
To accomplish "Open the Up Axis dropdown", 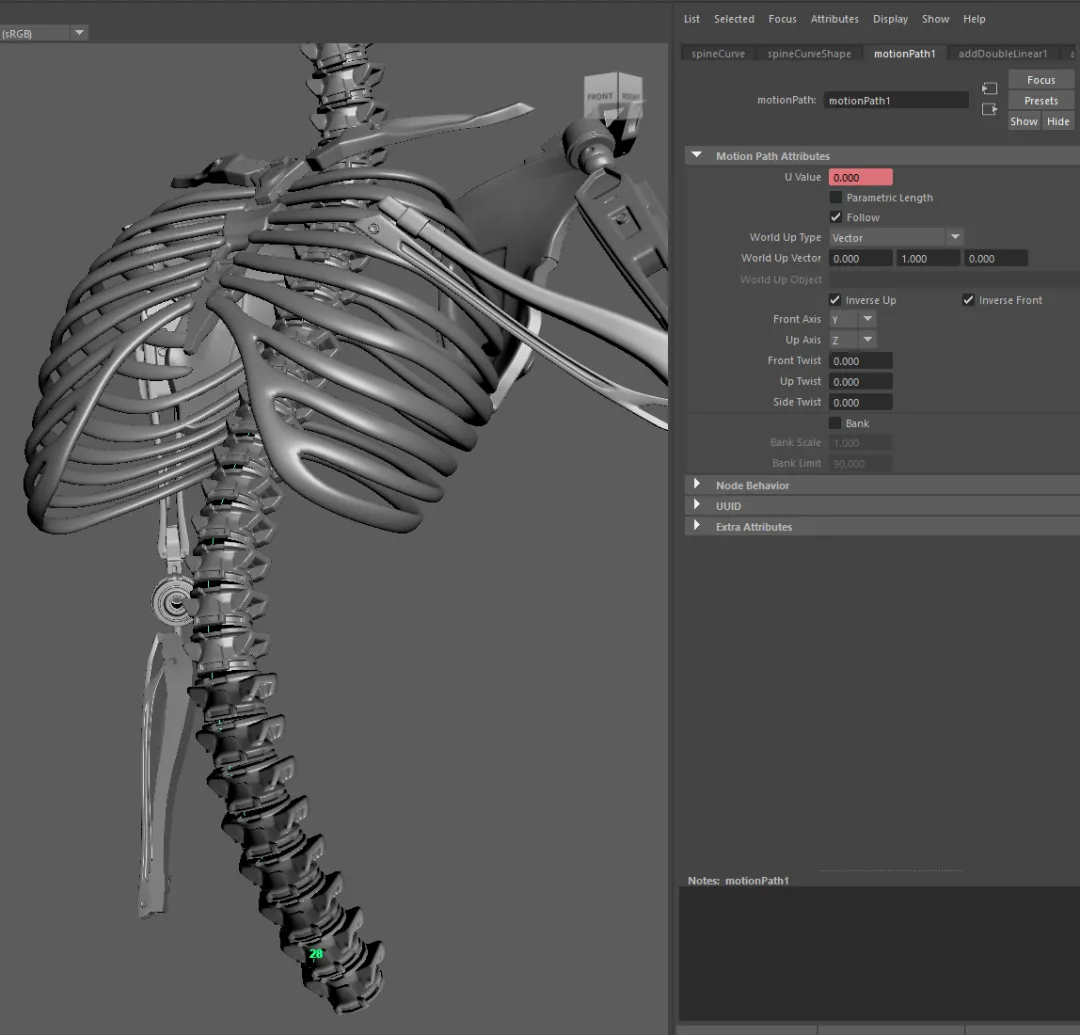I will 852,339.
